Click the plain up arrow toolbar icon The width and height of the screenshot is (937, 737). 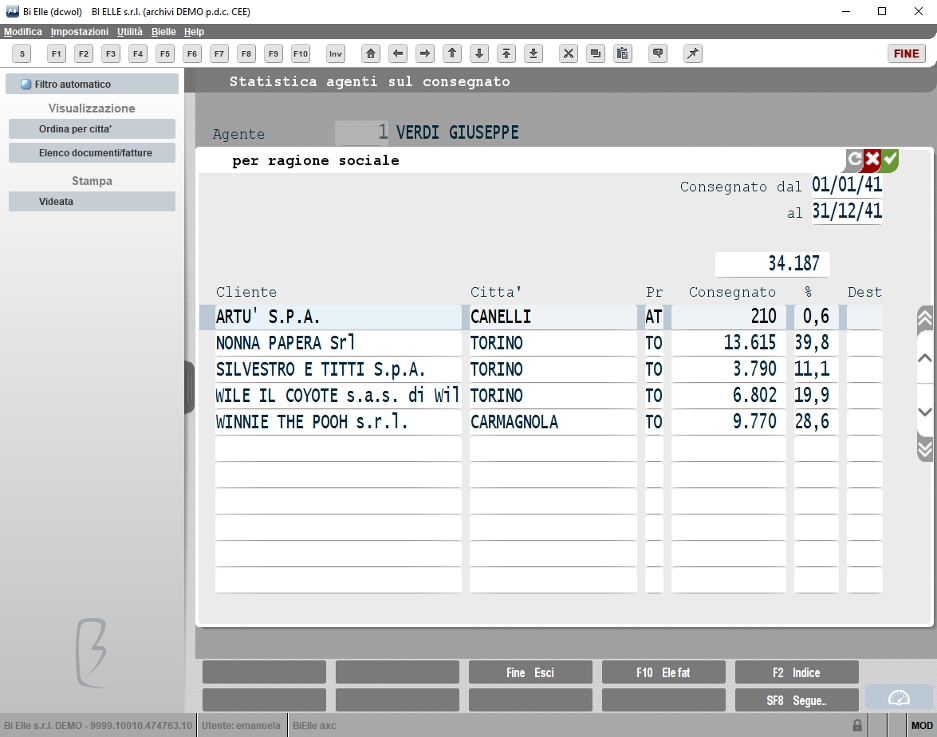click(x=452, y=54)
